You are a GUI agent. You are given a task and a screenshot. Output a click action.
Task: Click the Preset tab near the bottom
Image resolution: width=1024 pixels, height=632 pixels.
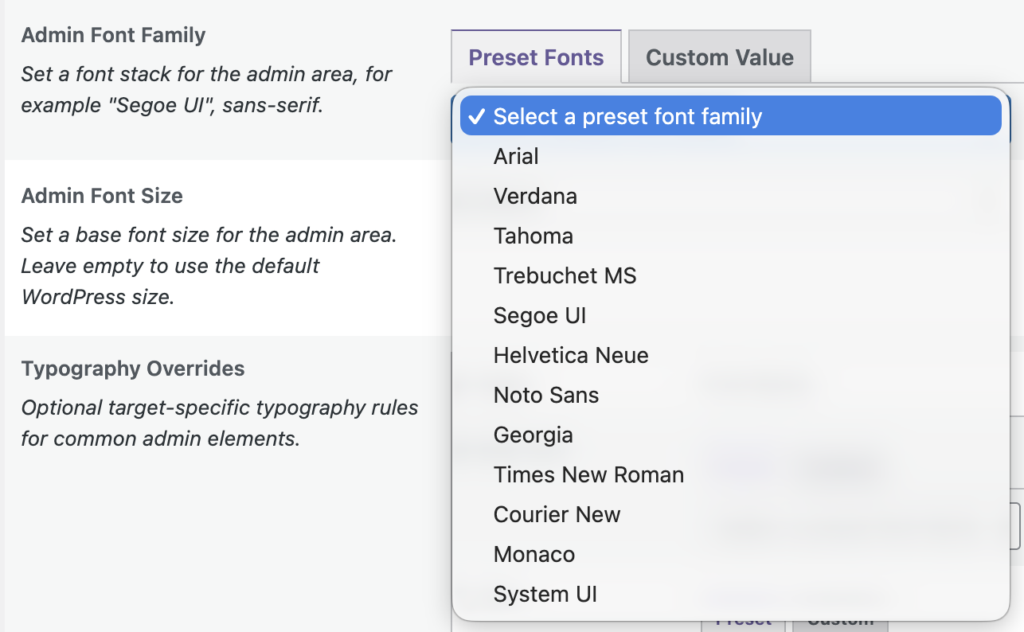742,620
